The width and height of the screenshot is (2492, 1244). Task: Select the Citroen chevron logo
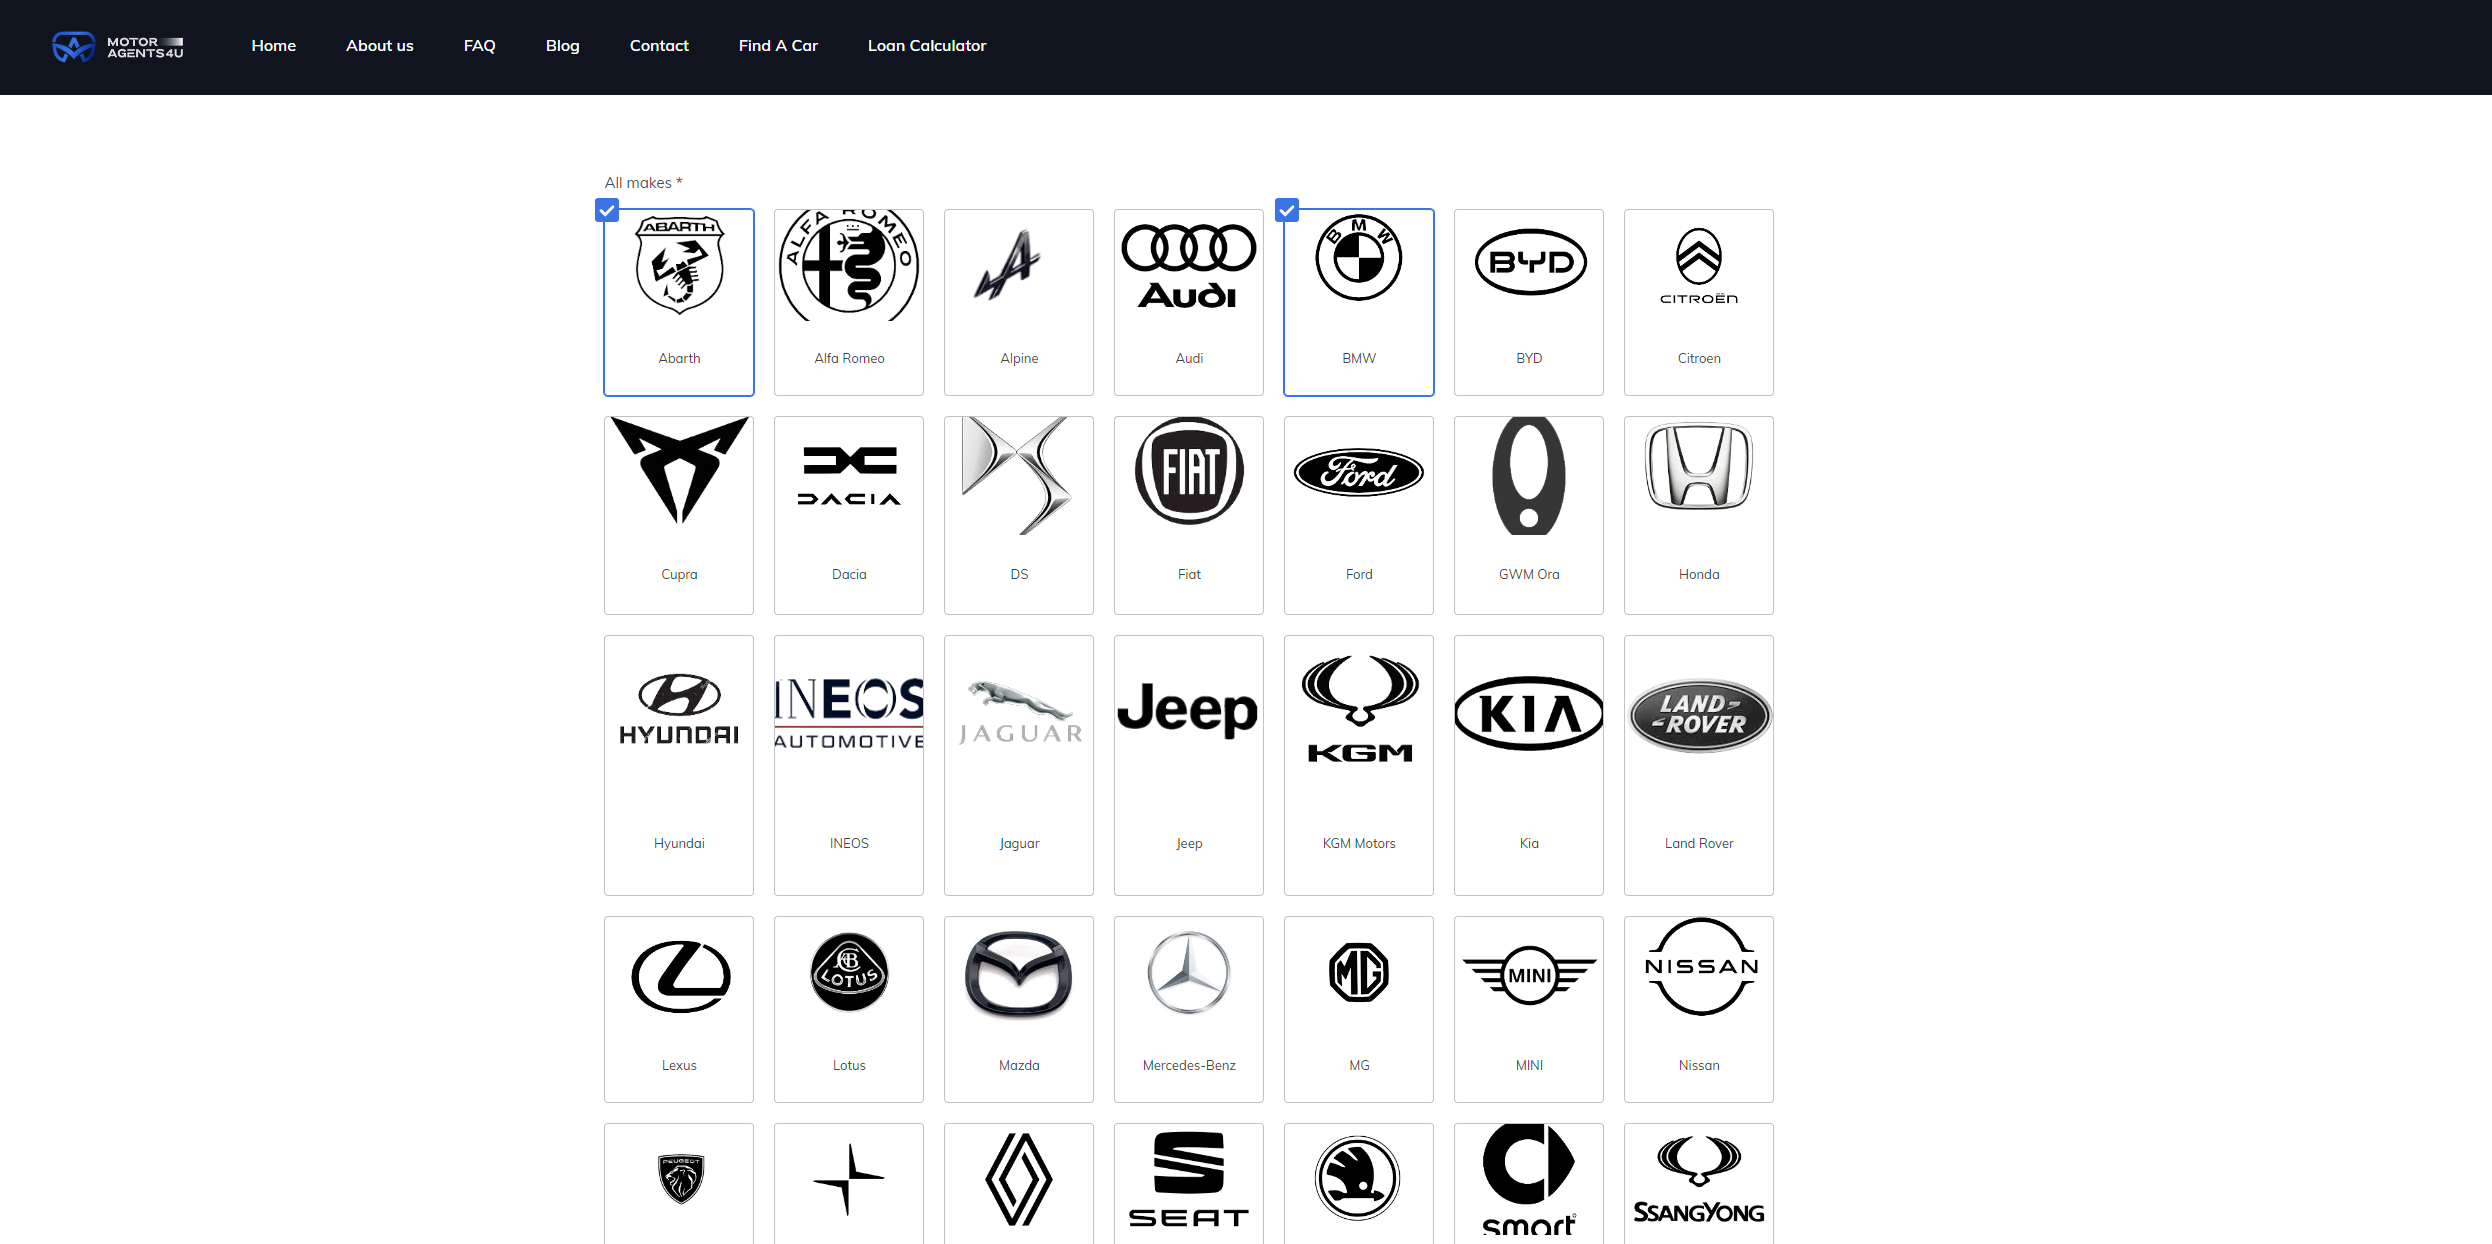tap(1699, 266)
